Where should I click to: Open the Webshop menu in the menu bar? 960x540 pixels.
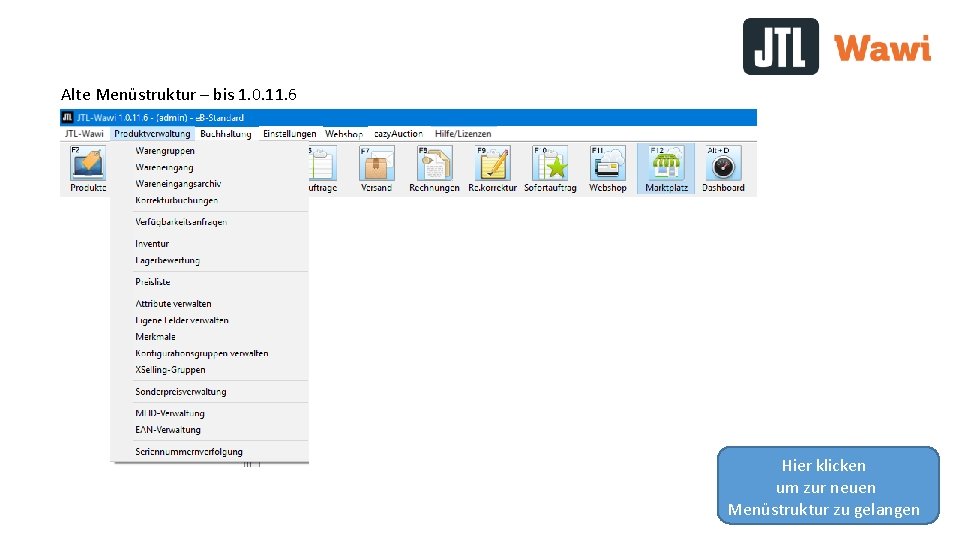pos(343,133)
